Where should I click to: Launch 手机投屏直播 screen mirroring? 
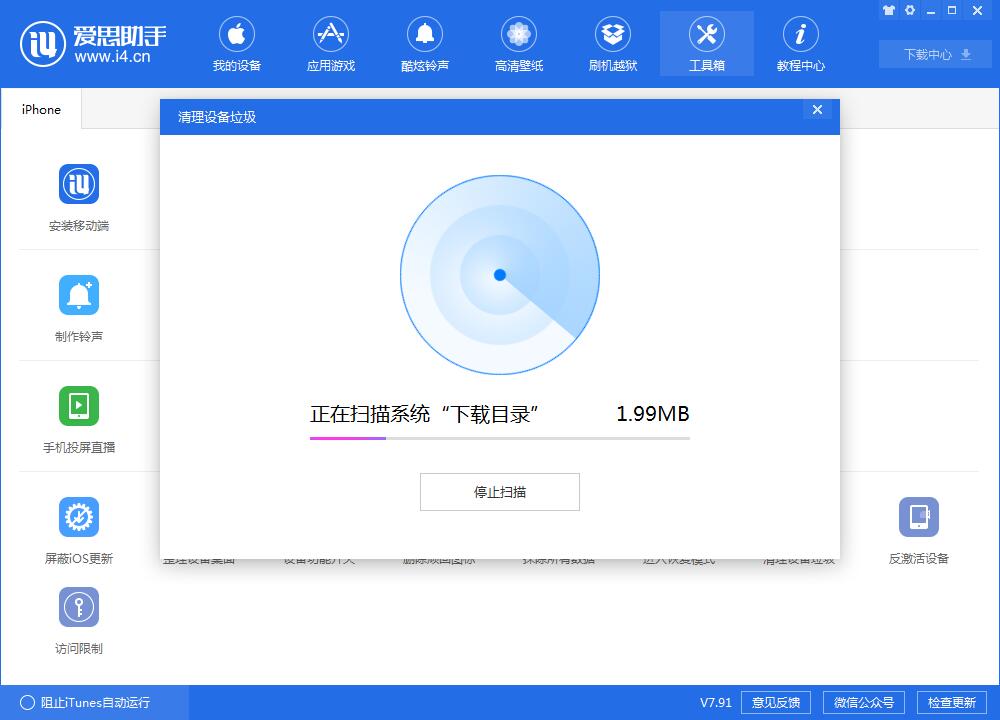79,417
